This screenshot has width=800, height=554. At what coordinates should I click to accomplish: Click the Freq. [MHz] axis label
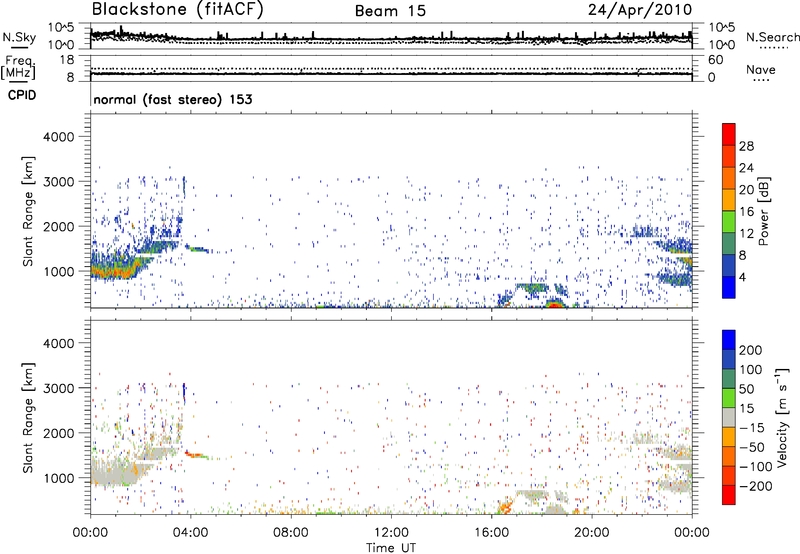pos(19,68)
